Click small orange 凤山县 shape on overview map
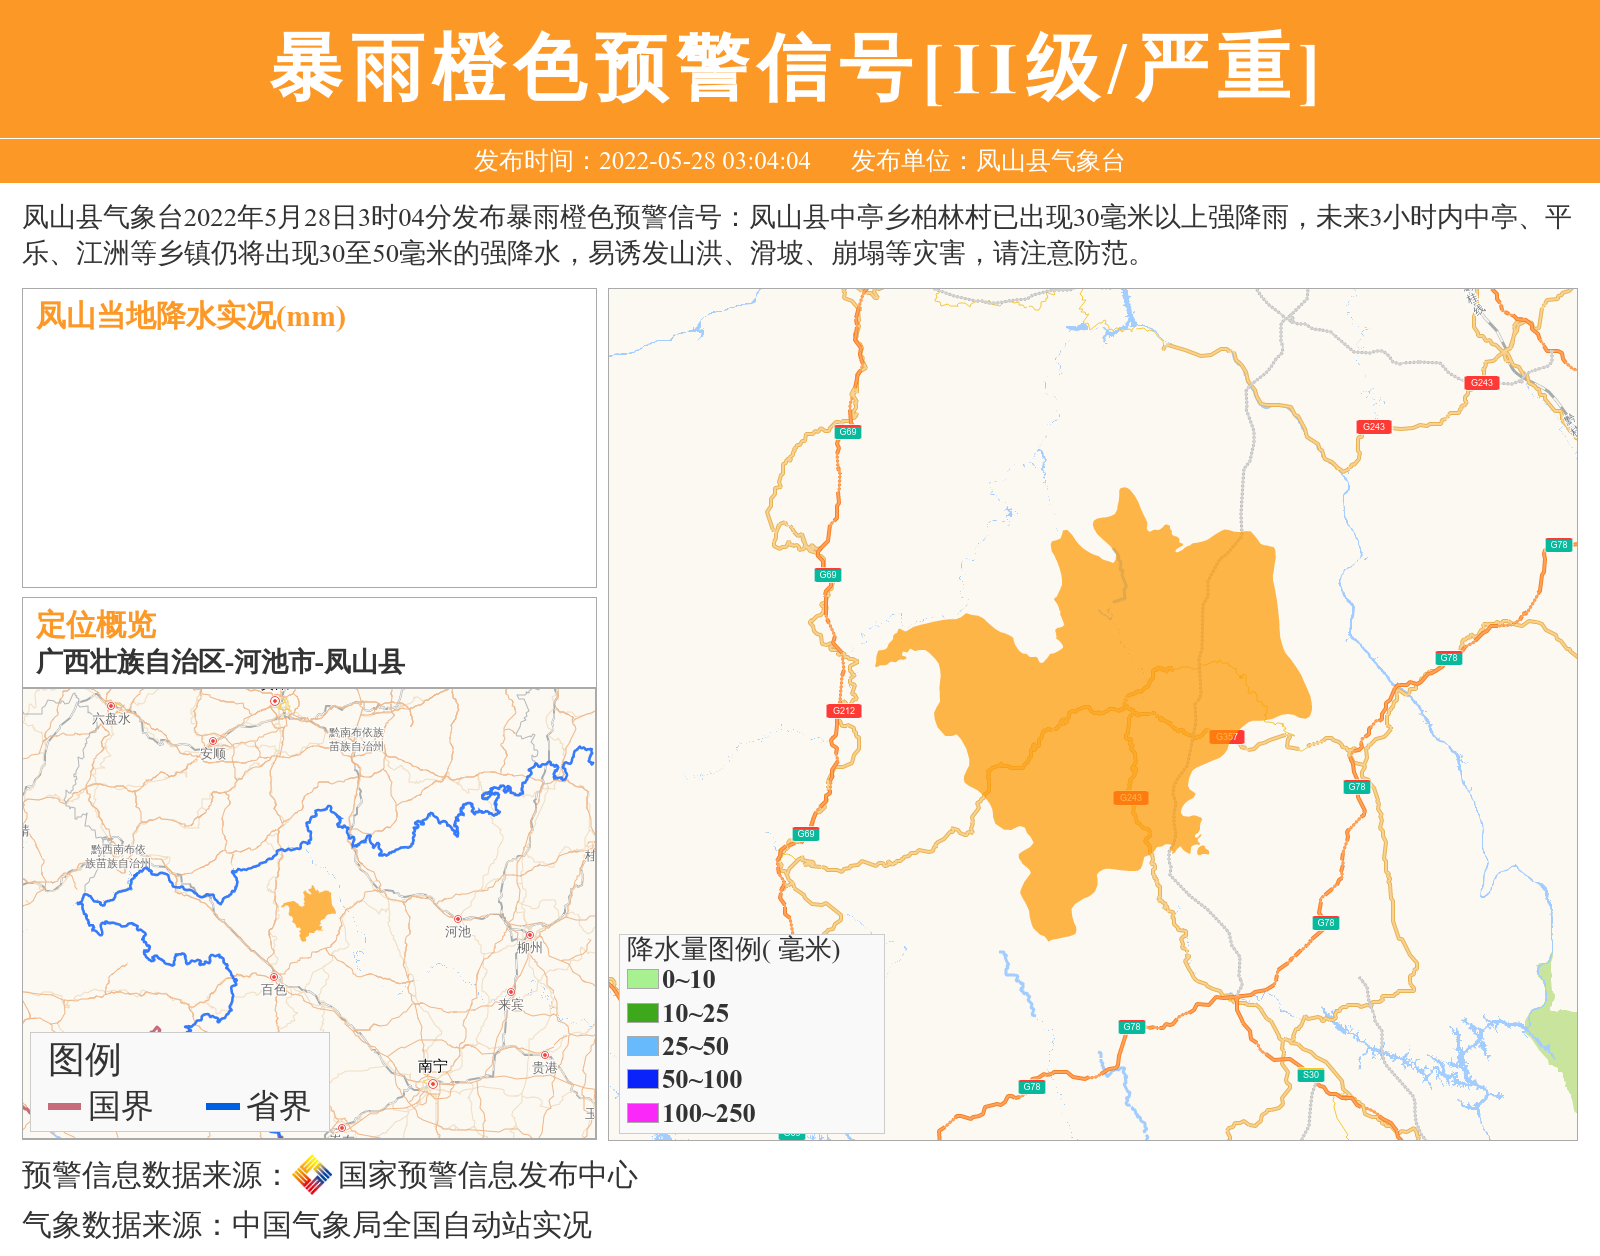This screenshot has height=1256, width=1600. [309, 912]
